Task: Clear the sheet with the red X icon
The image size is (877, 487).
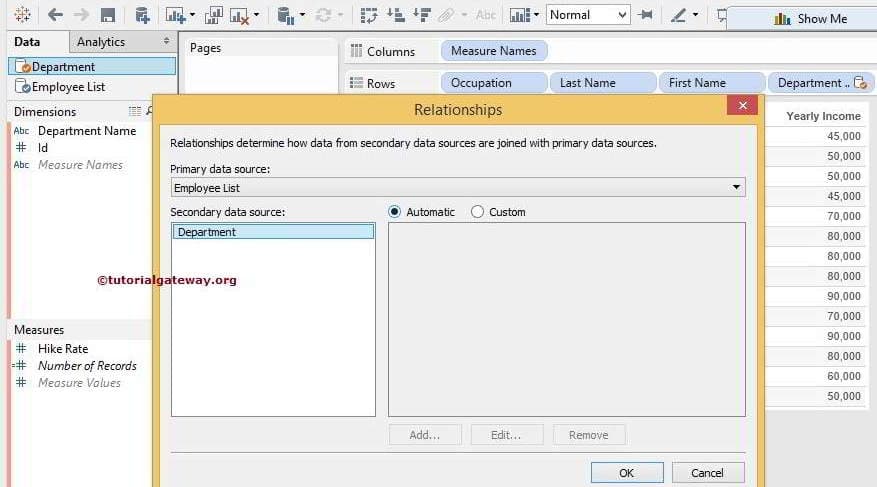Action: coord(239,16)
